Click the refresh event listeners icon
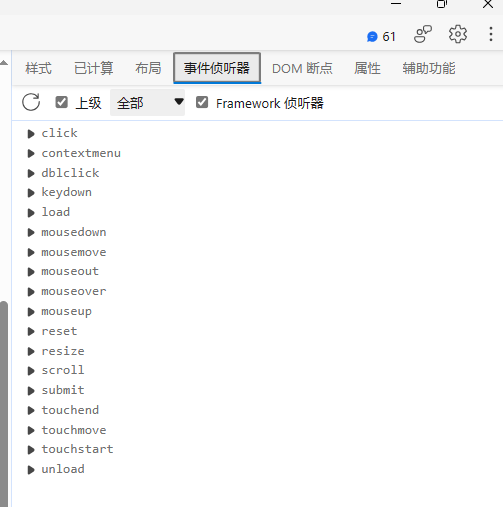Viewport: 503px width, 507px height. pyautogui.click(x=31, y=102)
